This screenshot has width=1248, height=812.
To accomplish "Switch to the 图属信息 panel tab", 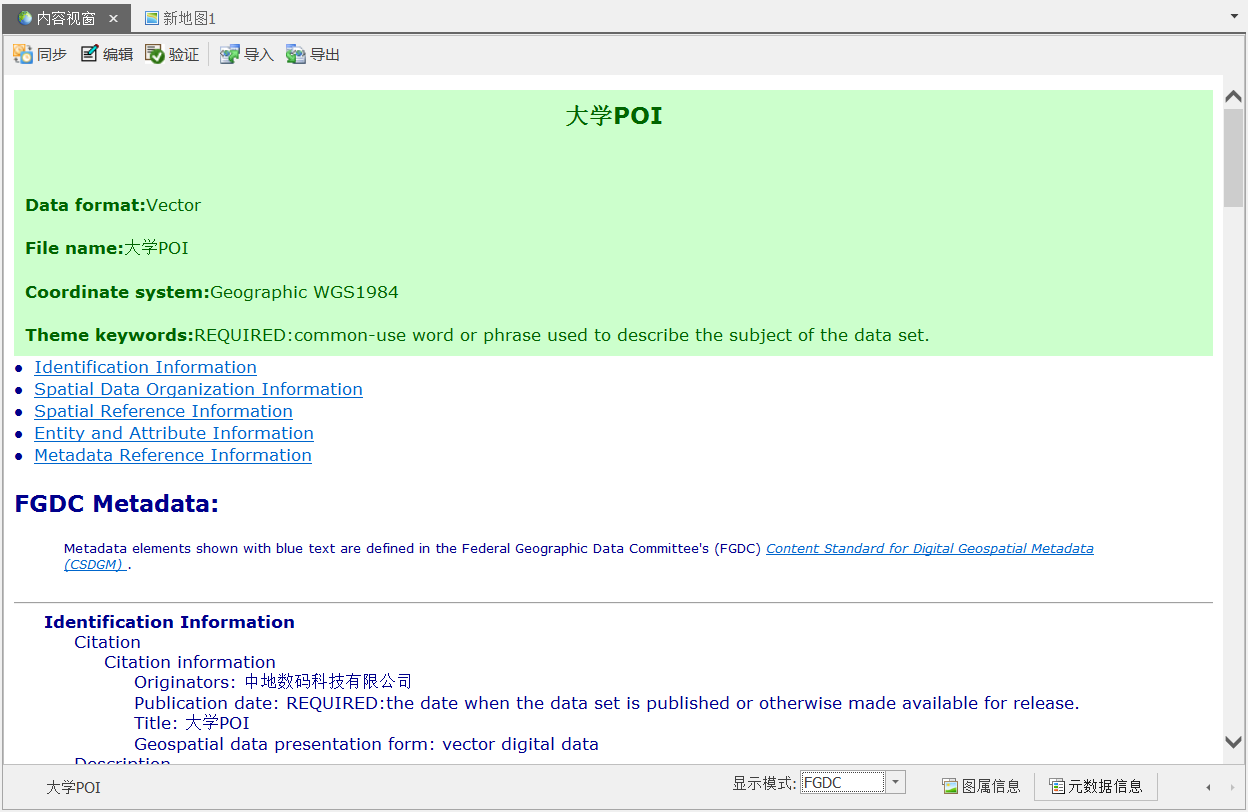I will [x=981, y=786].
